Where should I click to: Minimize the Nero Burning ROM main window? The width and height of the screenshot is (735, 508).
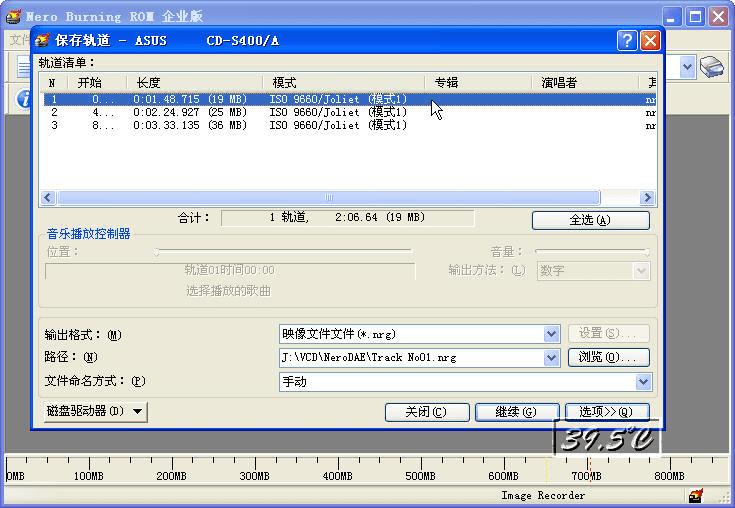pos(672,16)
